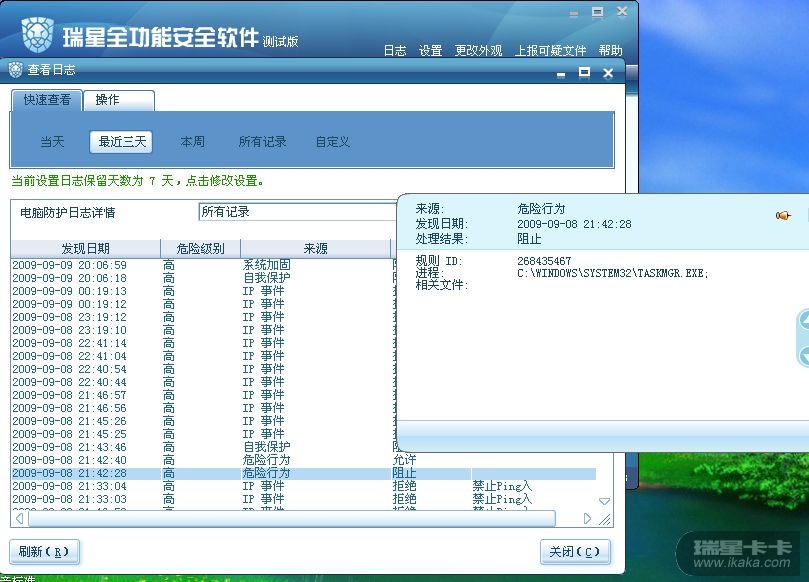This screenshot has height=582, width=809.
Task: Select log row 2009-09-08 21:45:25
Action: pyautogui.click(x=204, y=434)
